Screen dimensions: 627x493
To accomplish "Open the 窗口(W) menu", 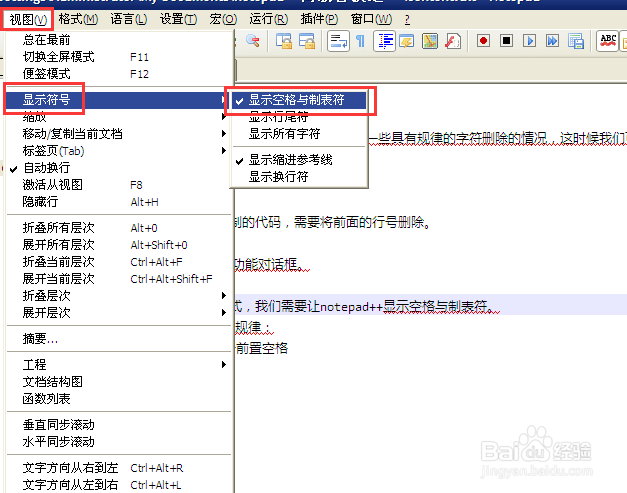I will coord(371,19).
